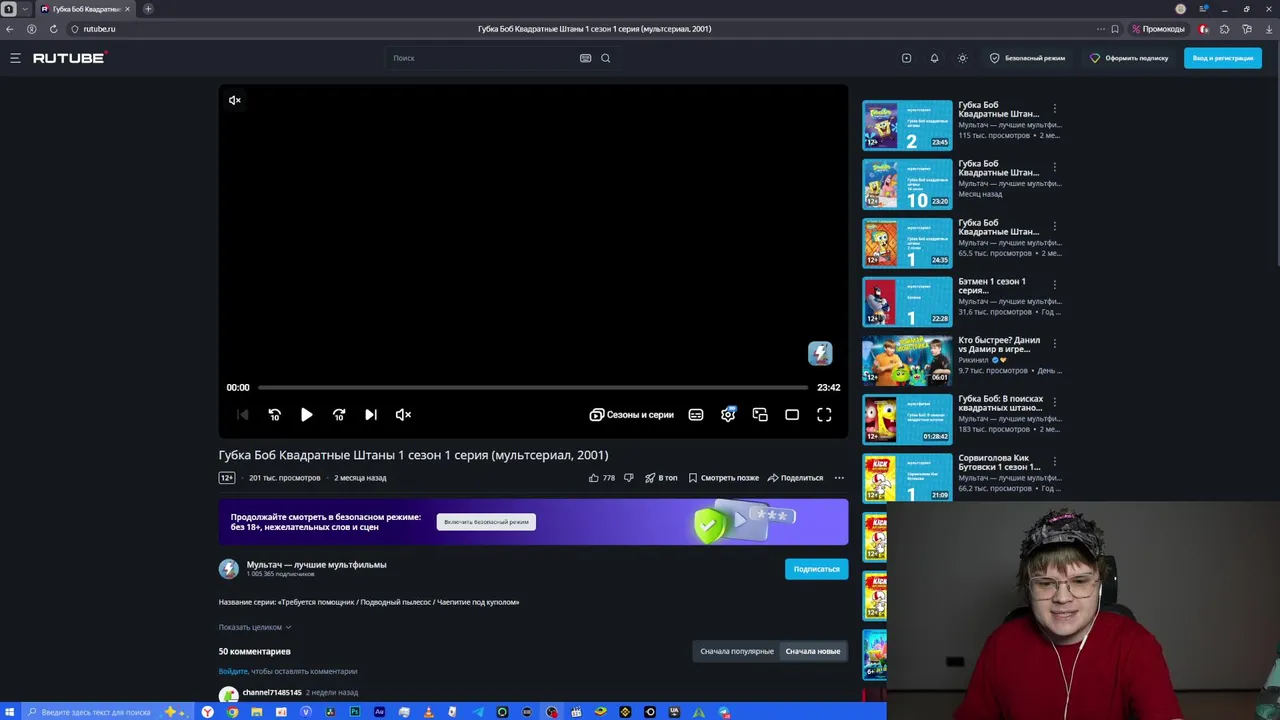The image size is (1280, 720).
Task: Click Поделиться share button
Action: coord(795,478)
